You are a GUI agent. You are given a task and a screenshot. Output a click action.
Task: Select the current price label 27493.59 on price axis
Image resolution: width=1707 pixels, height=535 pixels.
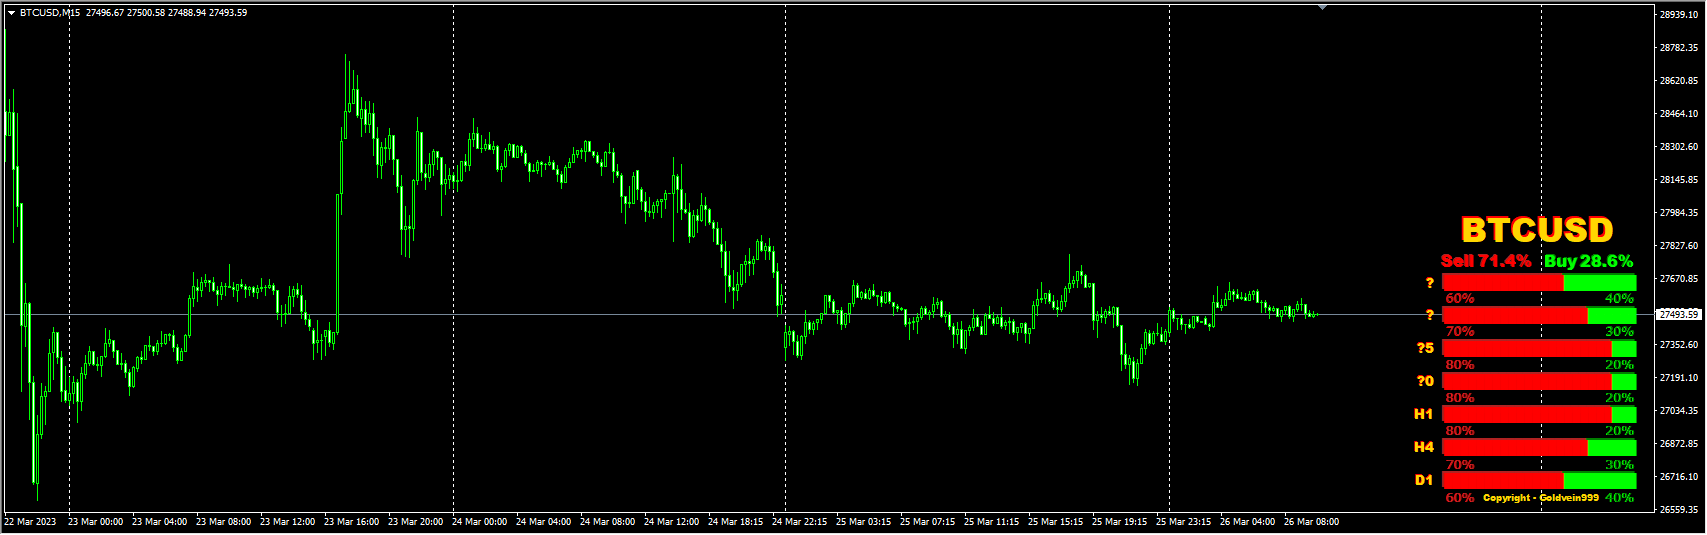(x=1679, y=314)
